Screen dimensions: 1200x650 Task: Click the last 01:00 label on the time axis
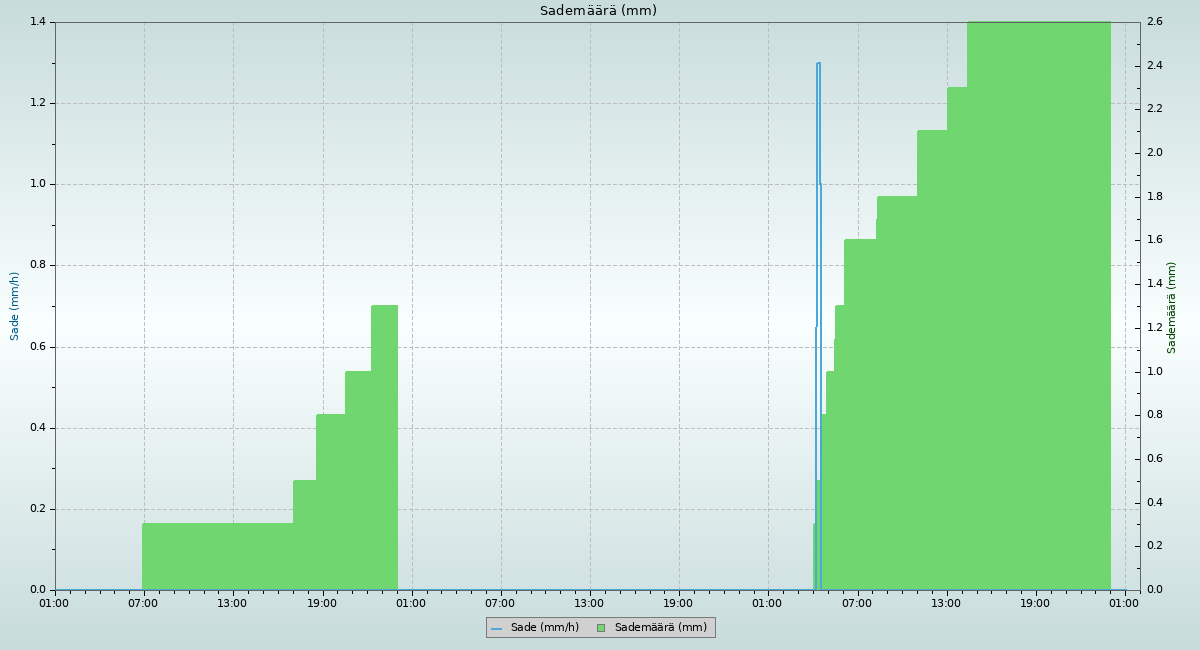click(x=1124, y=603)
